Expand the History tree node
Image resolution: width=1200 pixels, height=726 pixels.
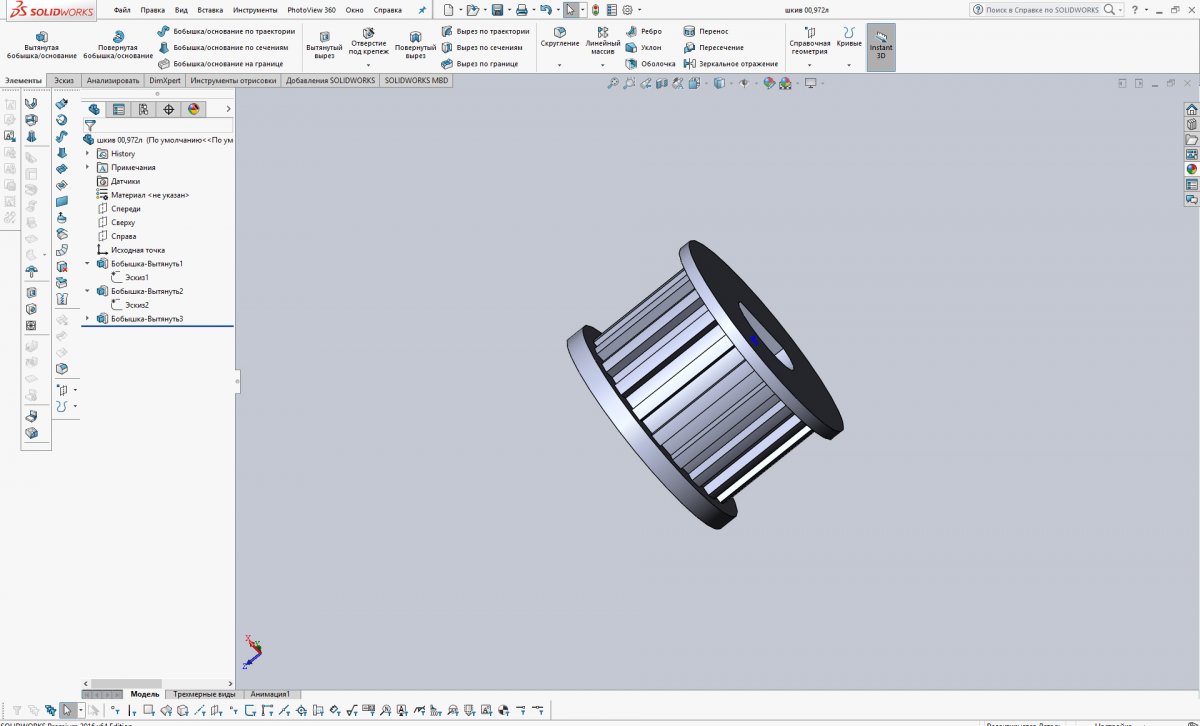pos(88,154)
